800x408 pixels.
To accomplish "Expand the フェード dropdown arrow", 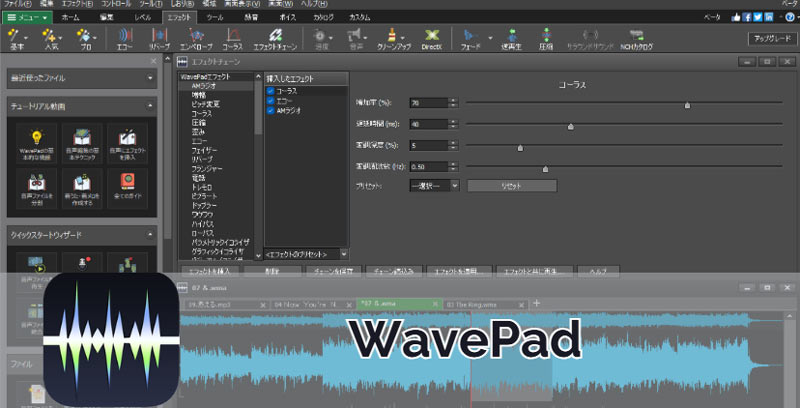I will (x=490, y=38).
